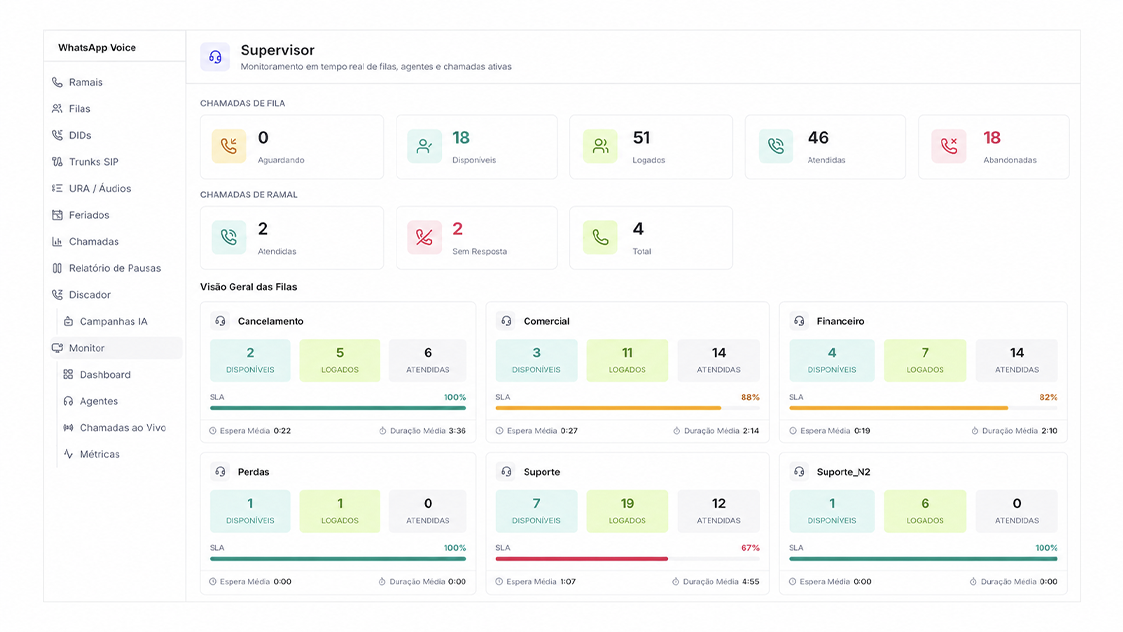
Task: Go to Chamadas ao Vivo page
Action: pos(120,428)
